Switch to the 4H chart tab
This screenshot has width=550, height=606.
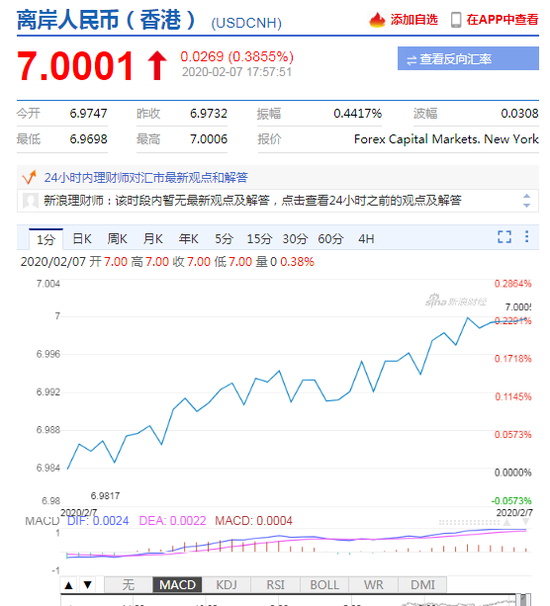pyautogui.click(x=366, y=239)
